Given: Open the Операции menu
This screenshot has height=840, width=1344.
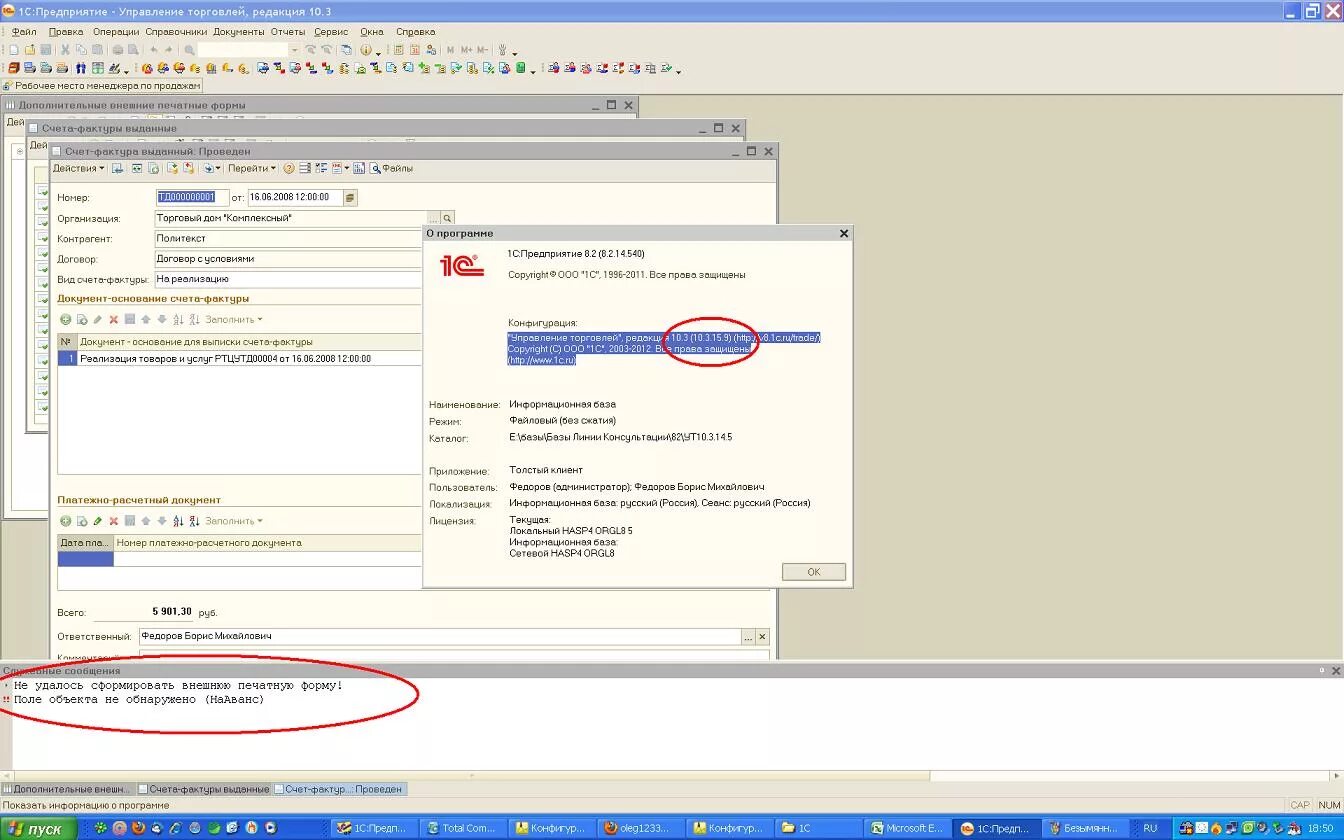Looking at the screenshot, I should (x=116, y=32).
